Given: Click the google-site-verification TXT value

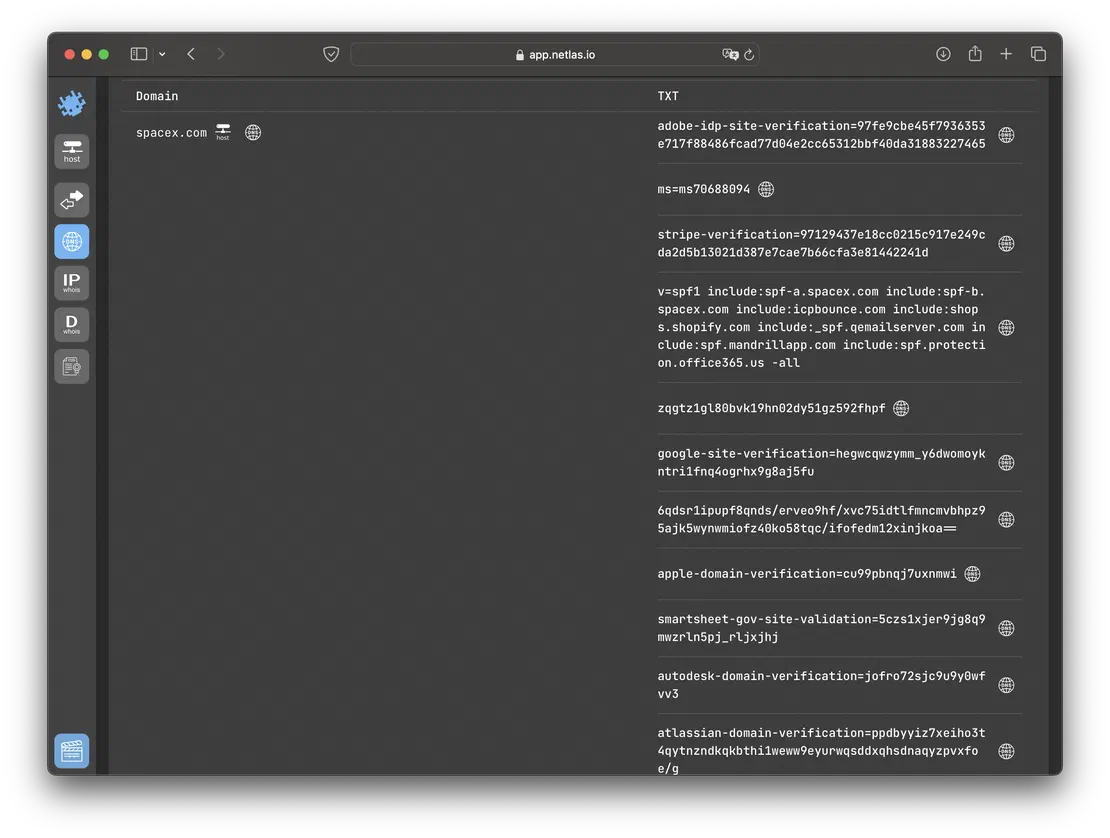Looking at the screenshot, I should point(821,462).
